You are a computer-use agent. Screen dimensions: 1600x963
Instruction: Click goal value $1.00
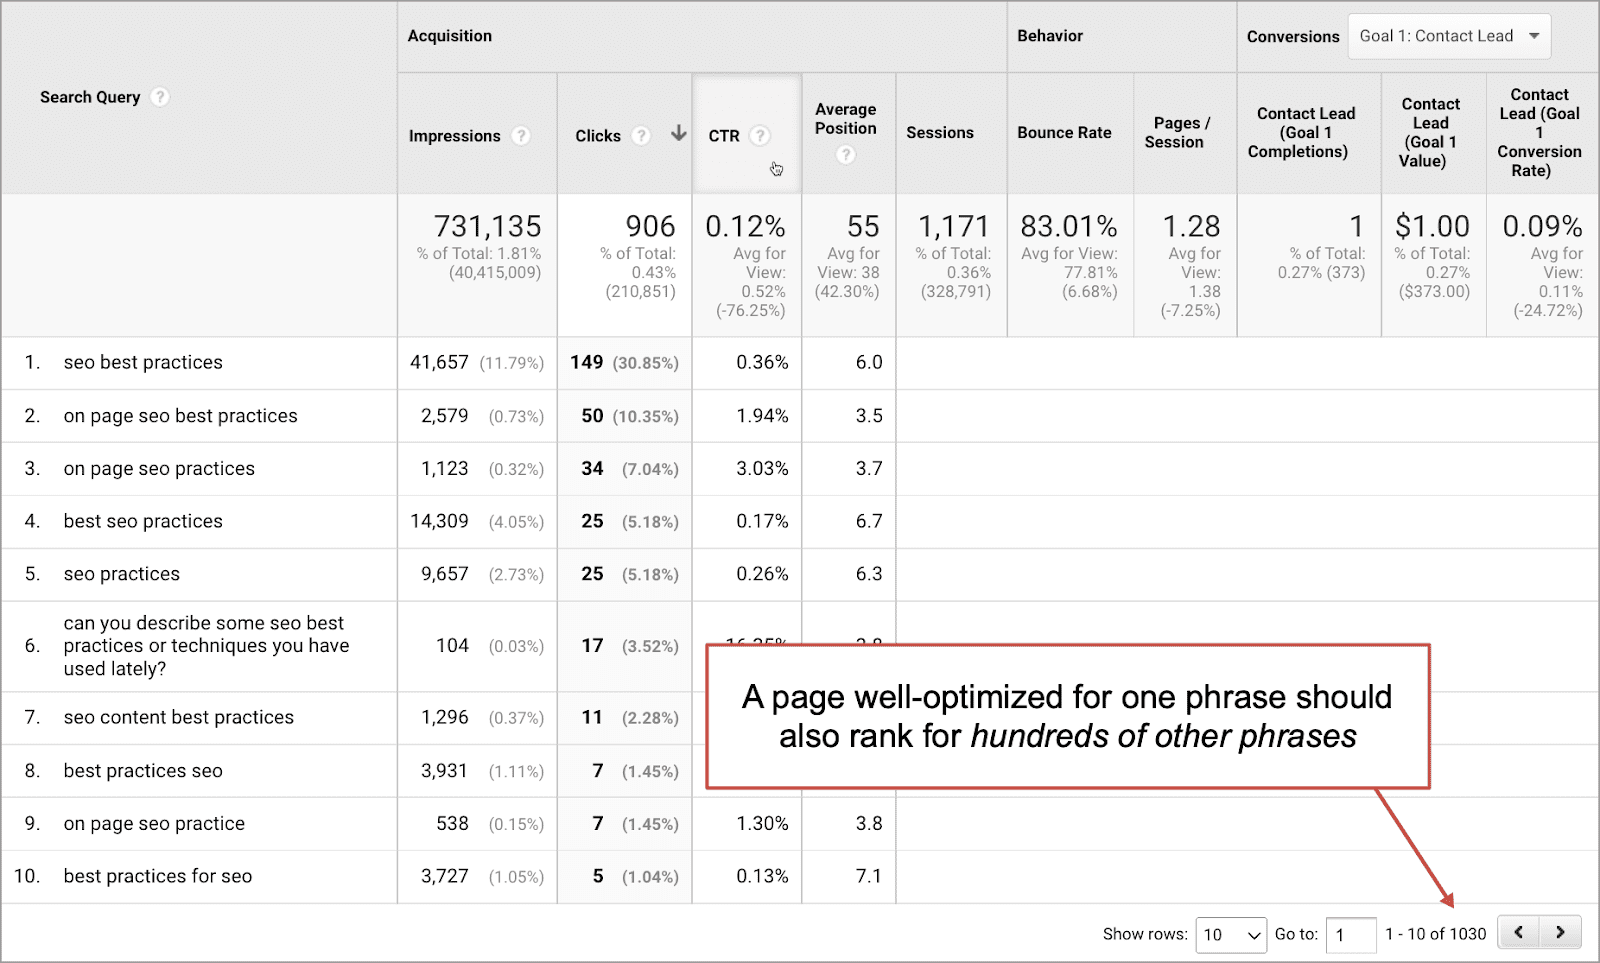tap(1432, 226)
